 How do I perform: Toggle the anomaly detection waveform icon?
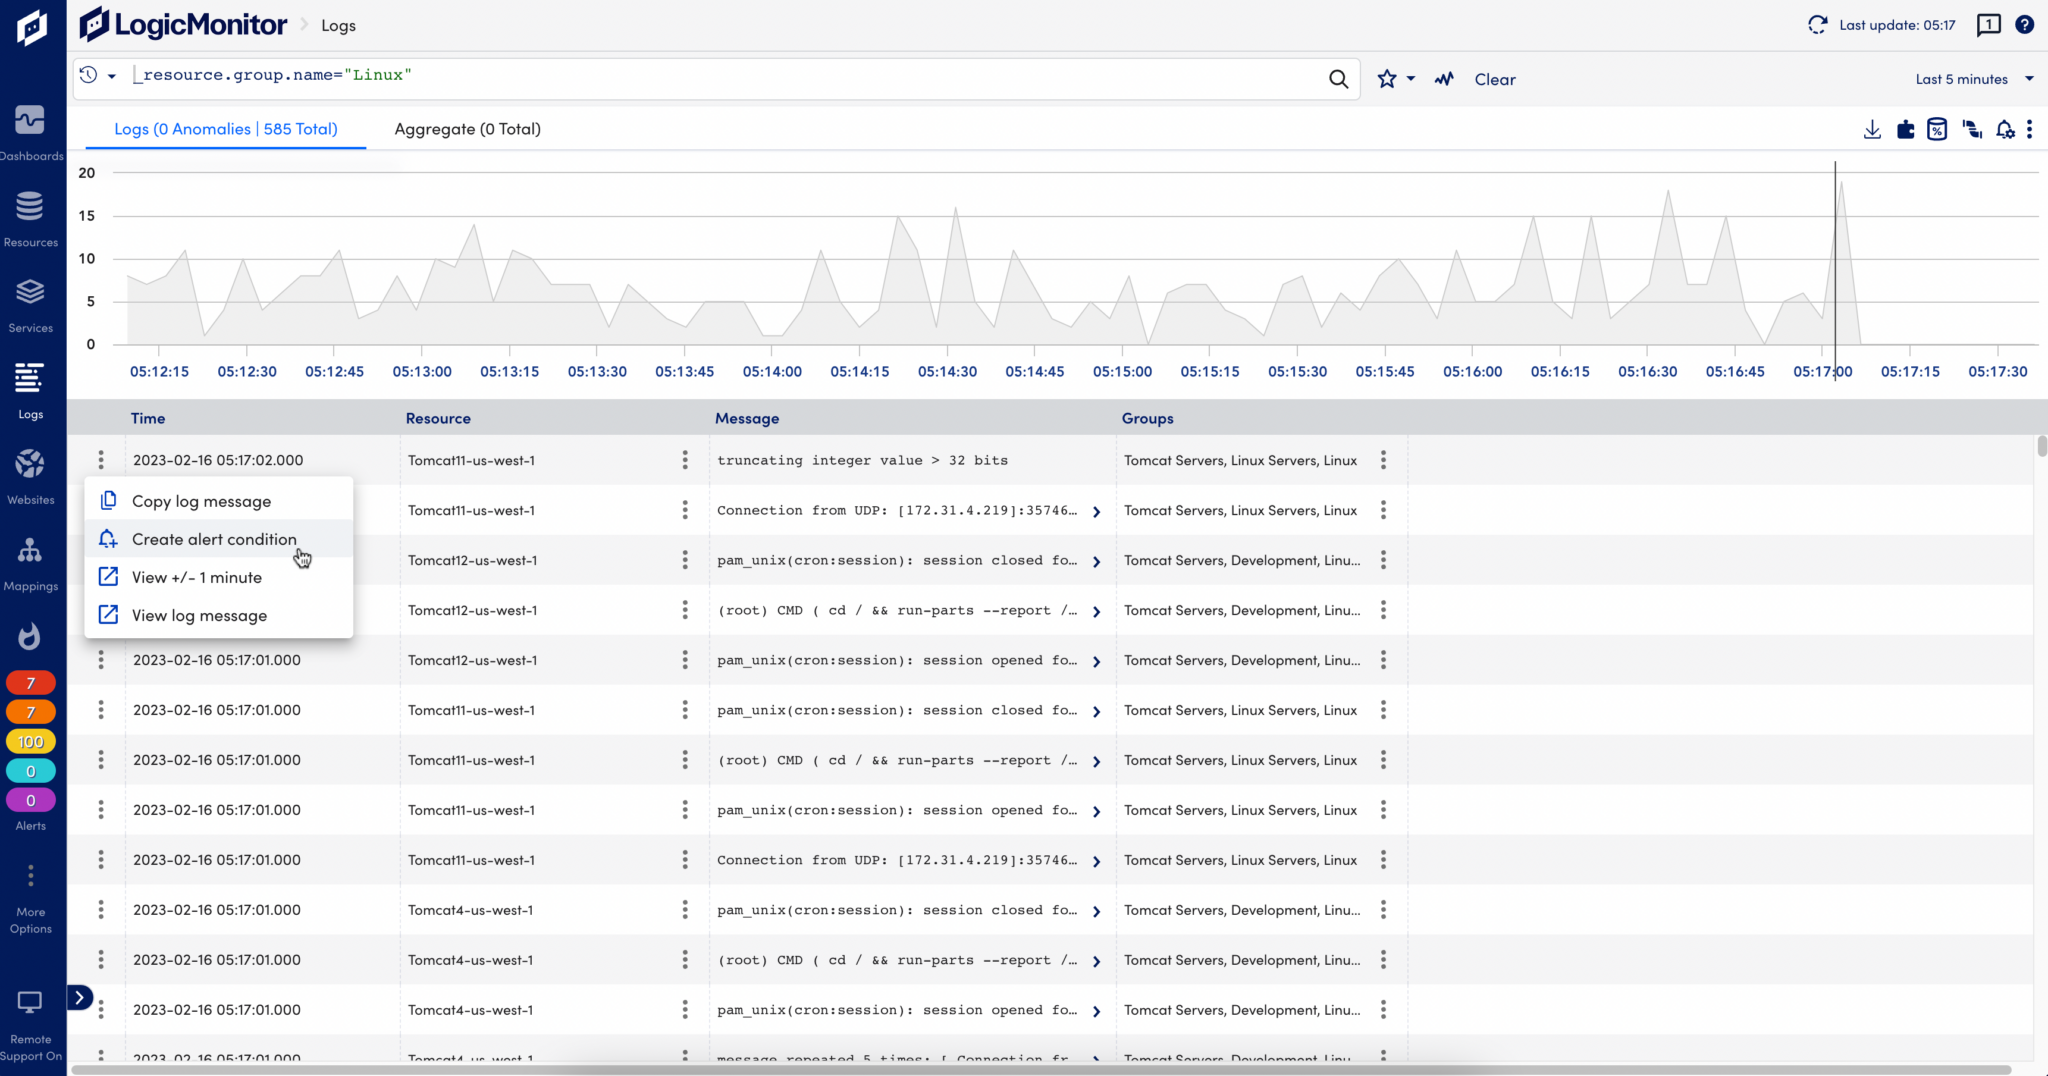click(x=1443, y=78)
